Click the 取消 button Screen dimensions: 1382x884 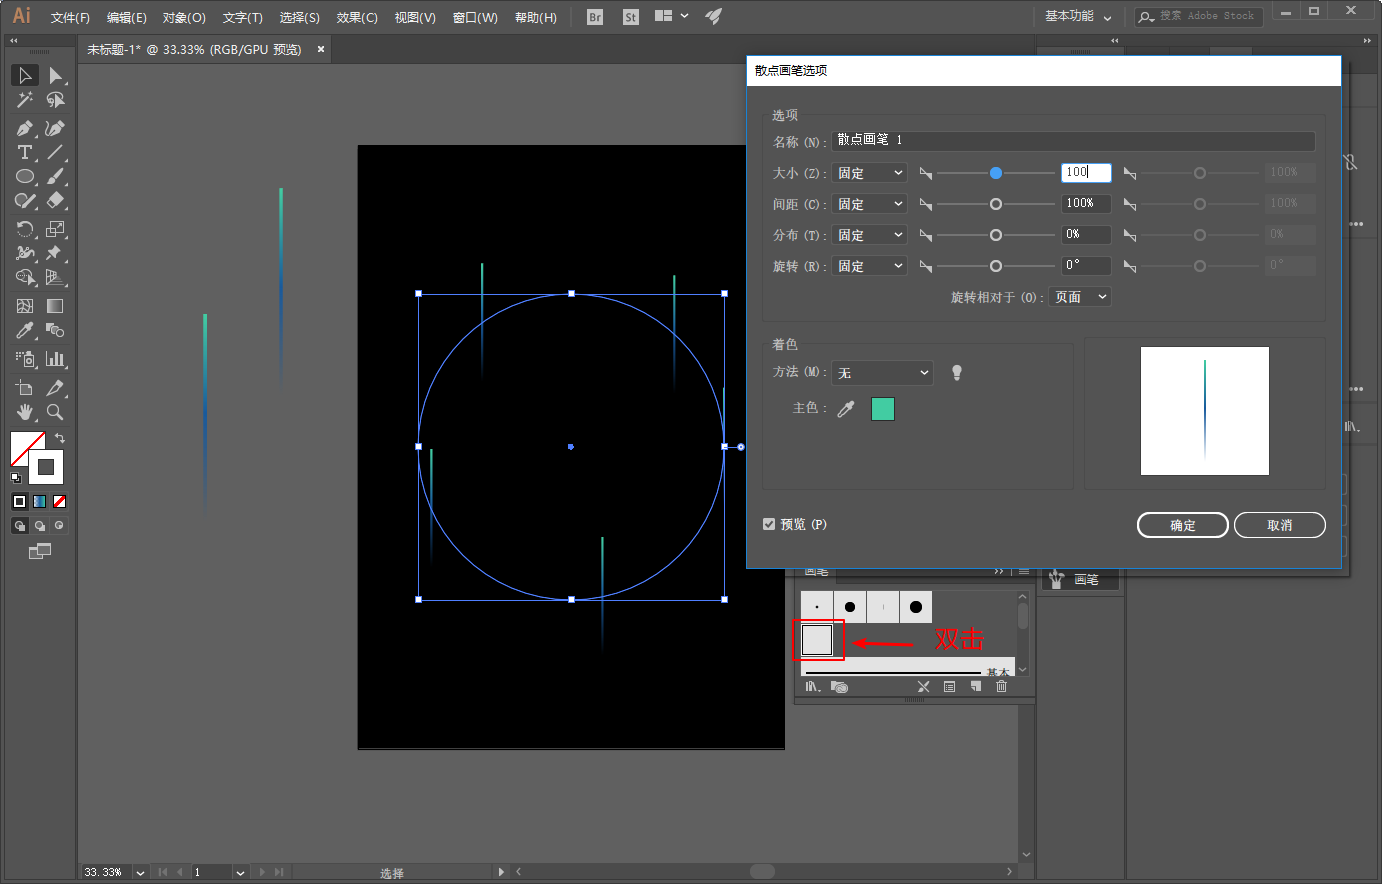1279,525
